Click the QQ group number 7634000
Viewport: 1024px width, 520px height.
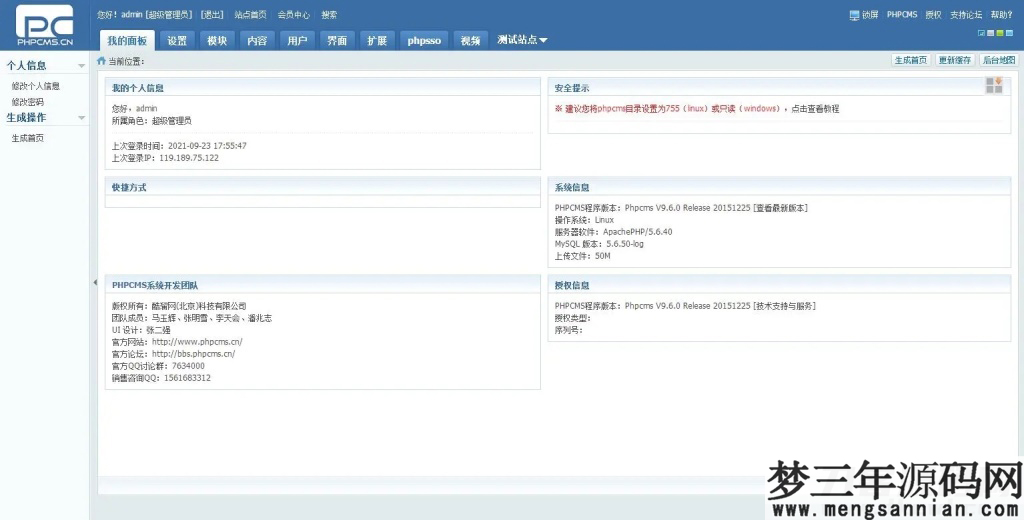[x=188, y=366]
